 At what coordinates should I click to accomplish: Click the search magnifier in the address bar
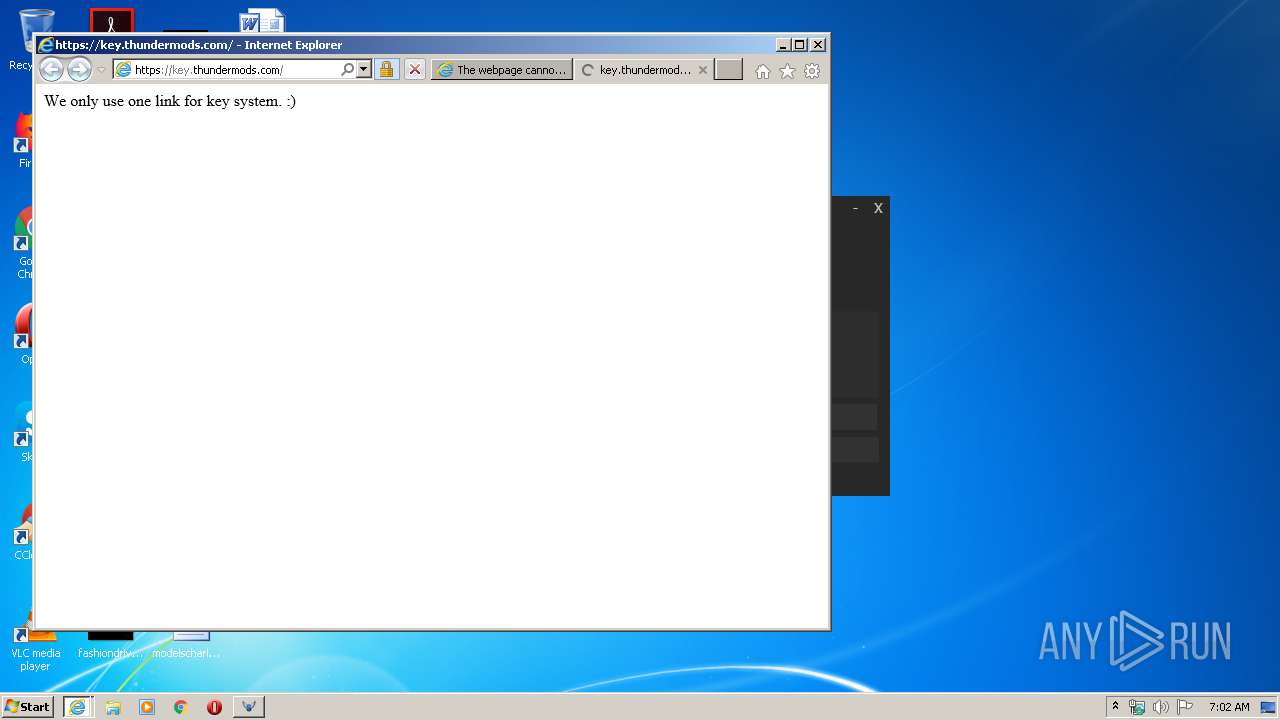point(347,70)
